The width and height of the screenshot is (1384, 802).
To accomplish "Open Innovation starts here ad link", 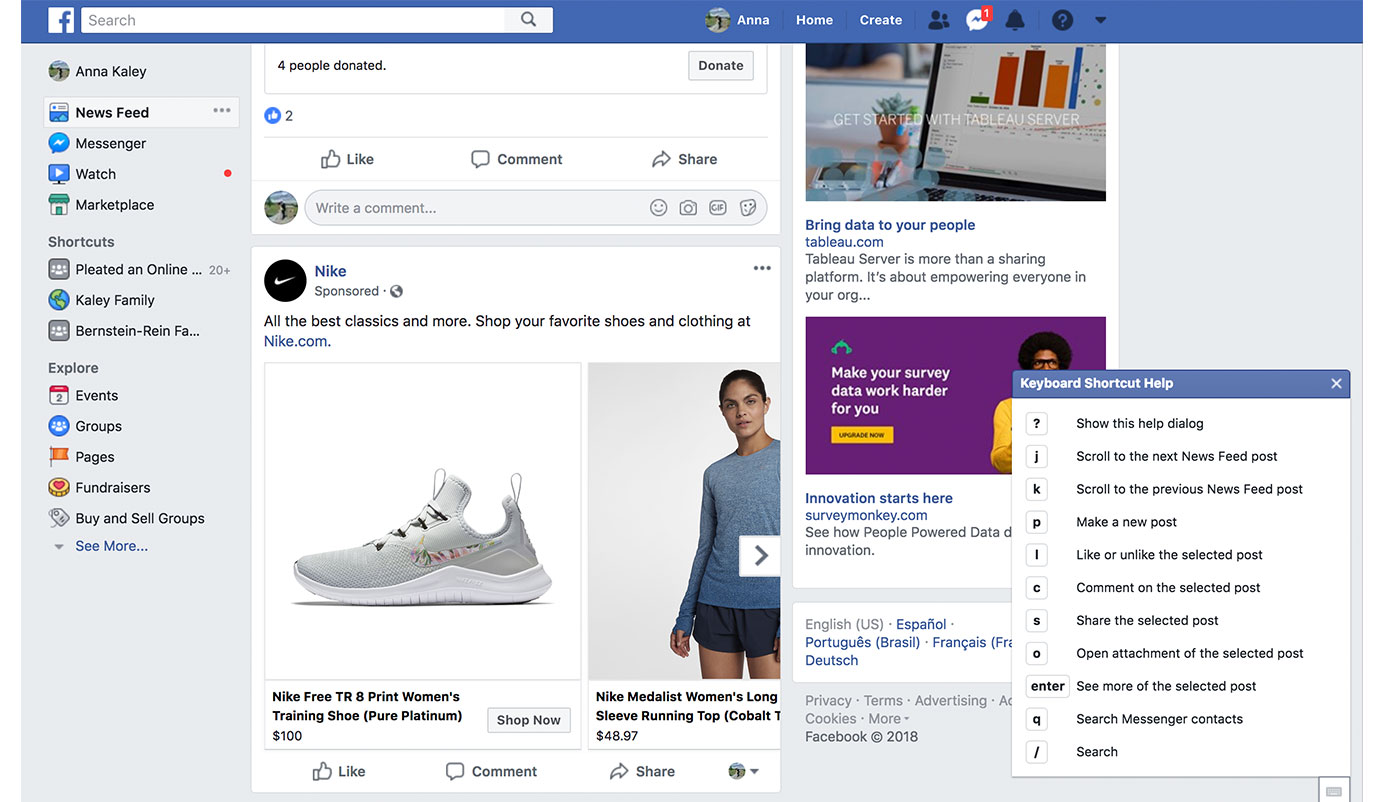I will [x=879, y=498].
